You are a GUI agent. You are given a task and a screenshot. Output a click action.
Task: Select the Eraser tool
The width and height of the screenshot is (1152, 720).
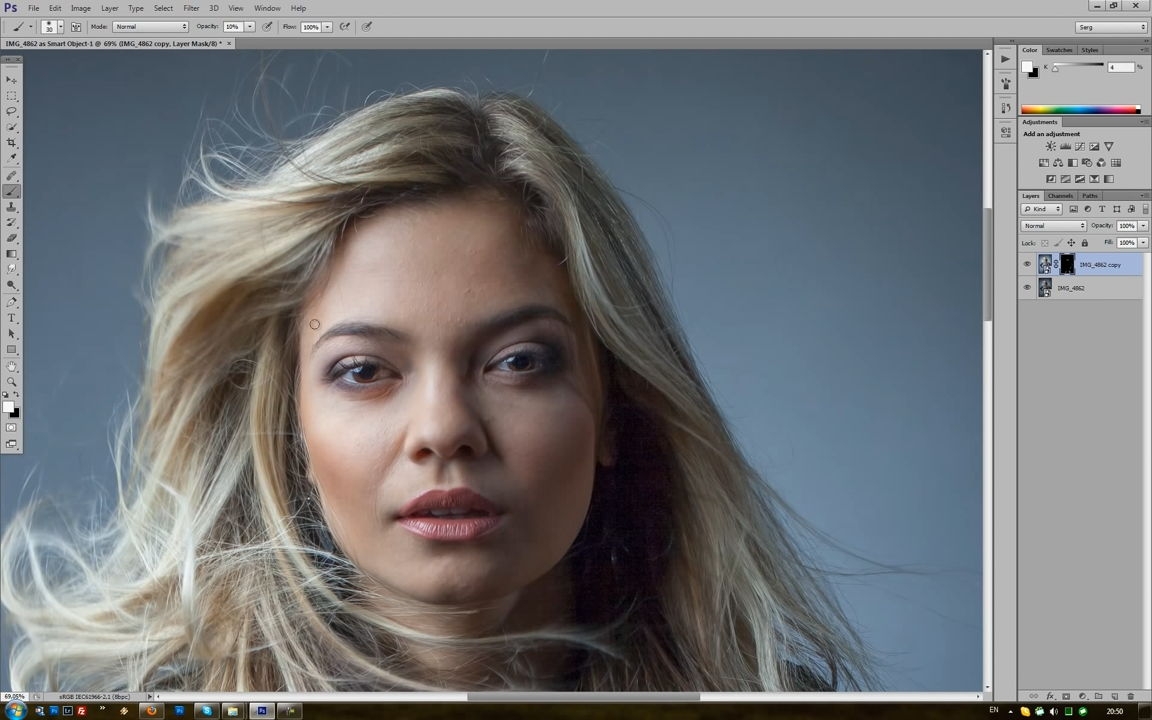pyautogui.click(x=12, y=238)
